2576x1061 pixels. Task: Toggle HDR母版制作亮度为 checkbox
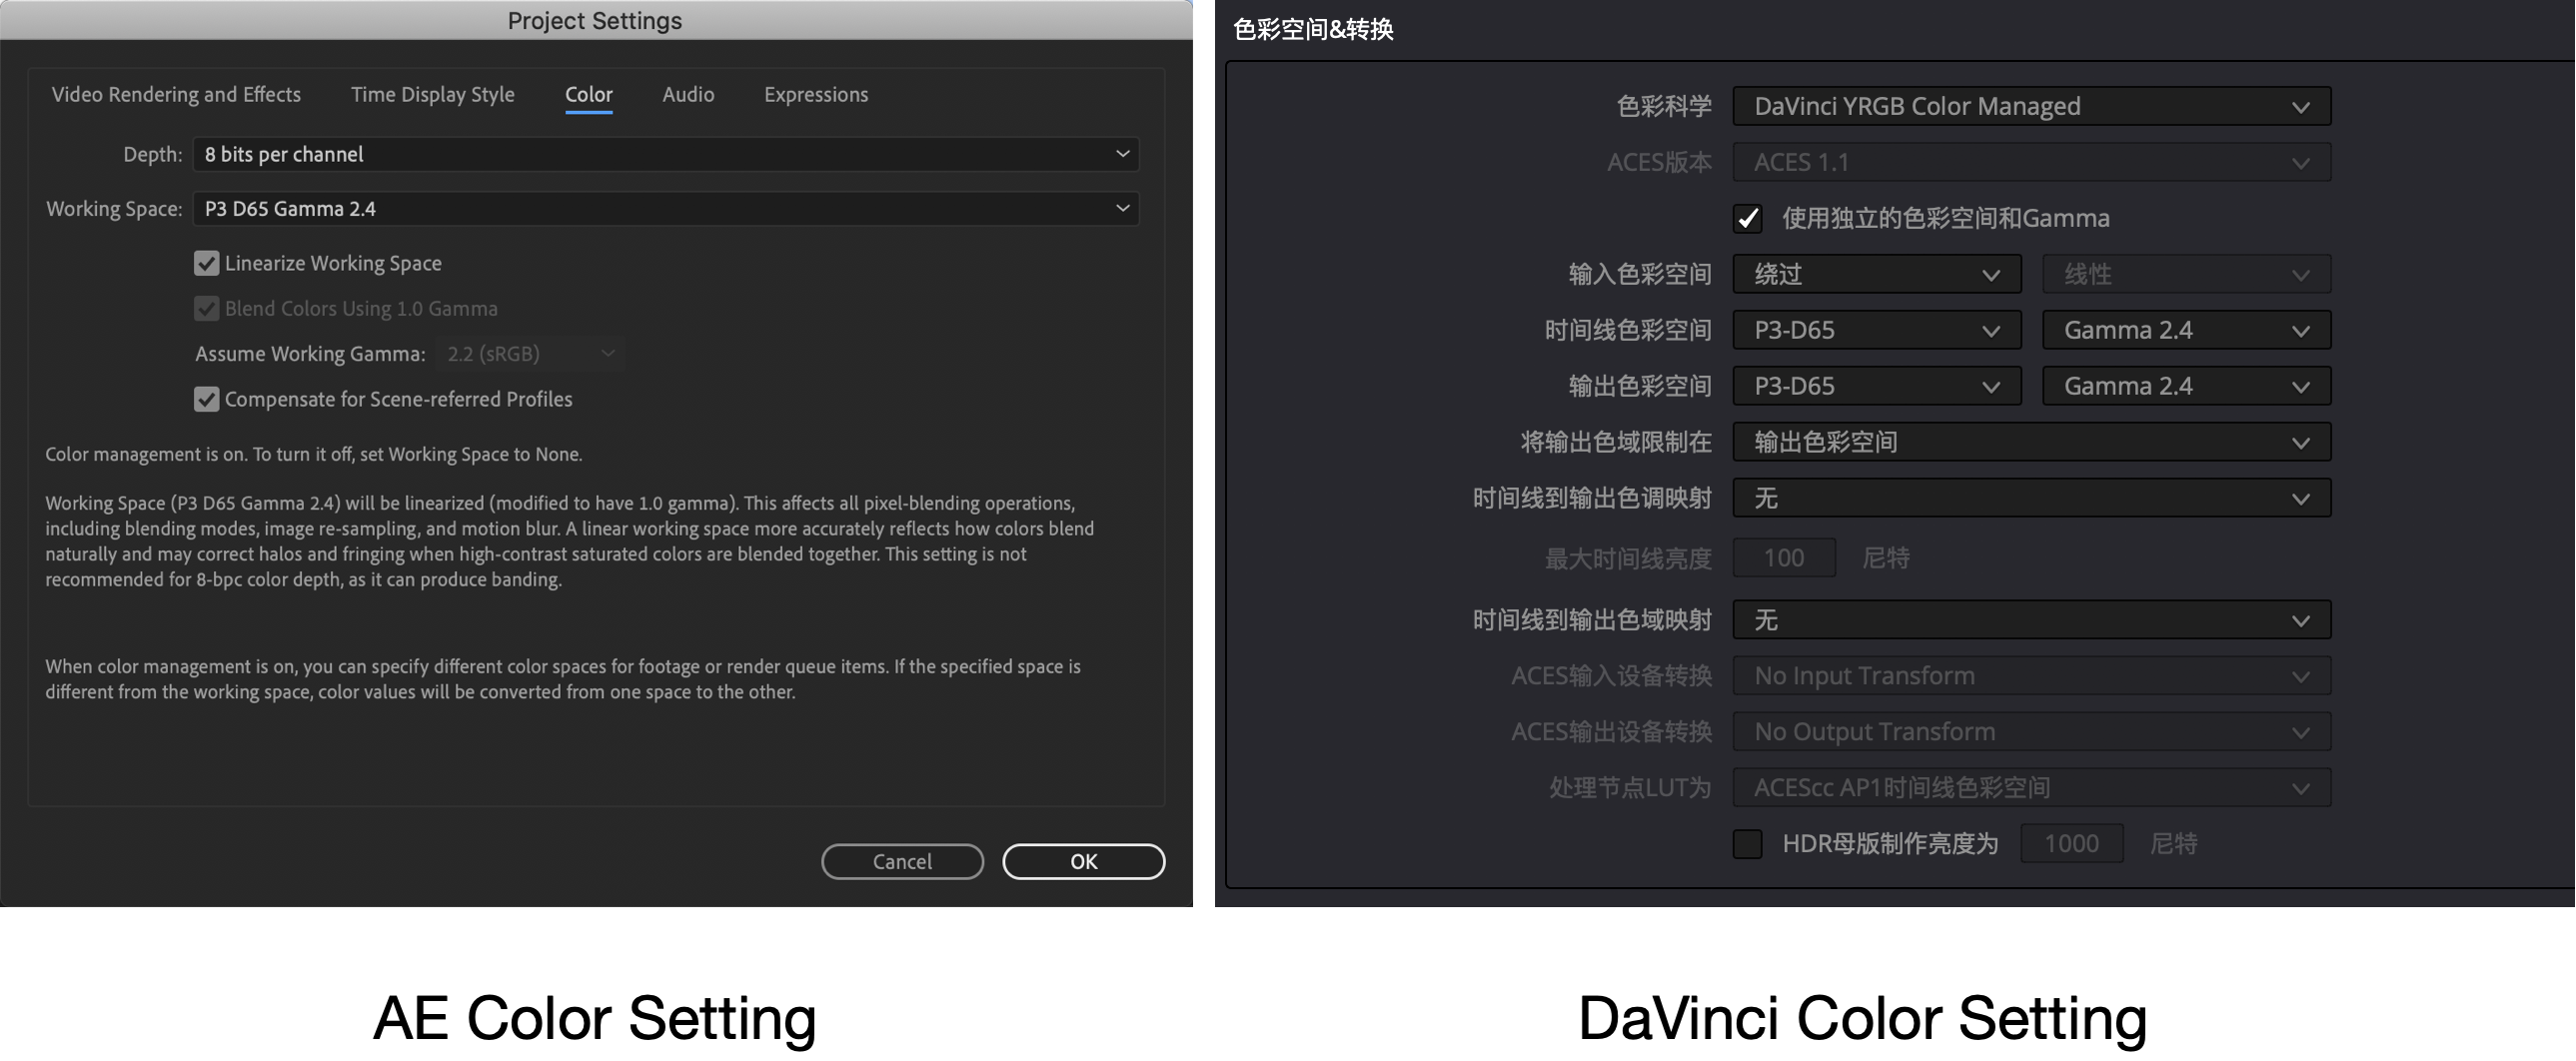click(1747, 844)
